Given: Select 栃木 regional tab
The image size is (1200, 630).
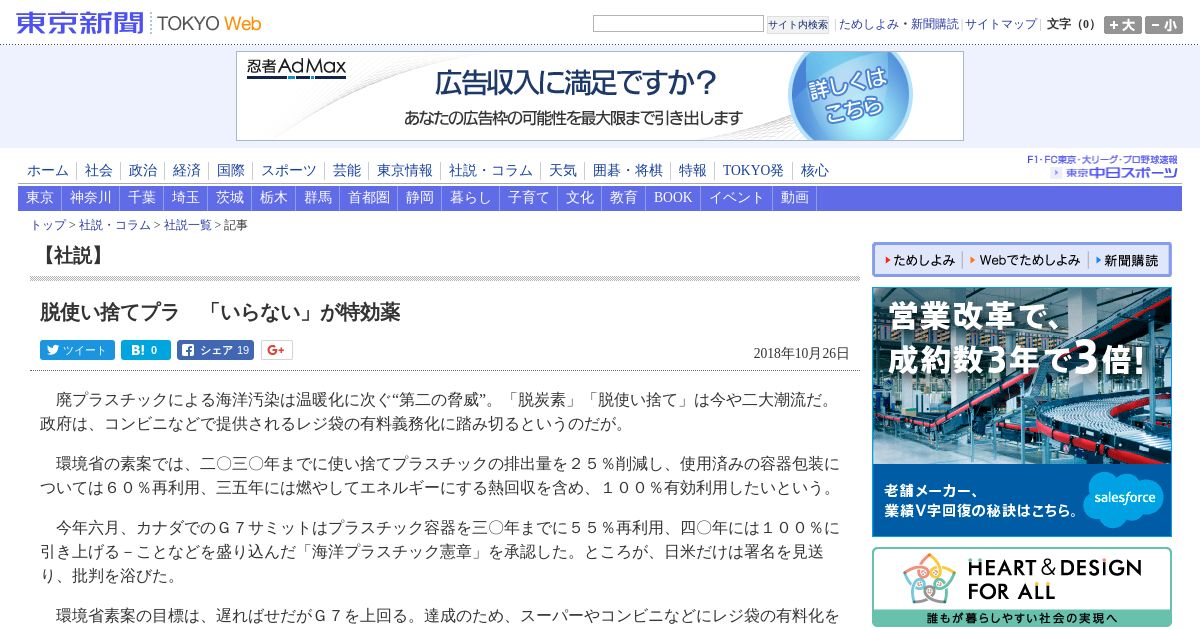Looking at the screenshot, I should click(274, 198).
